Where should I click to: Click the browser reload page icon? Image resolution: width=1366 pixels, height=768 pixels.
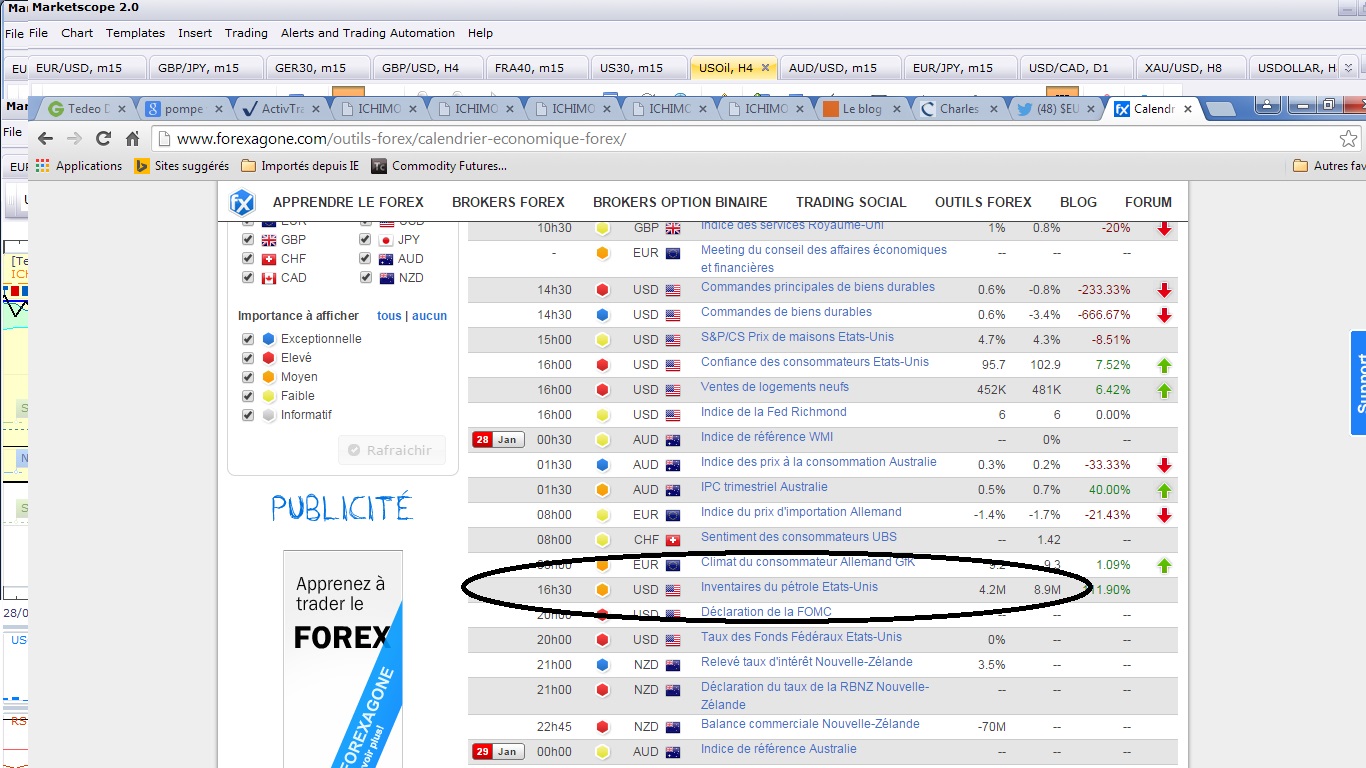pos(103,139)
